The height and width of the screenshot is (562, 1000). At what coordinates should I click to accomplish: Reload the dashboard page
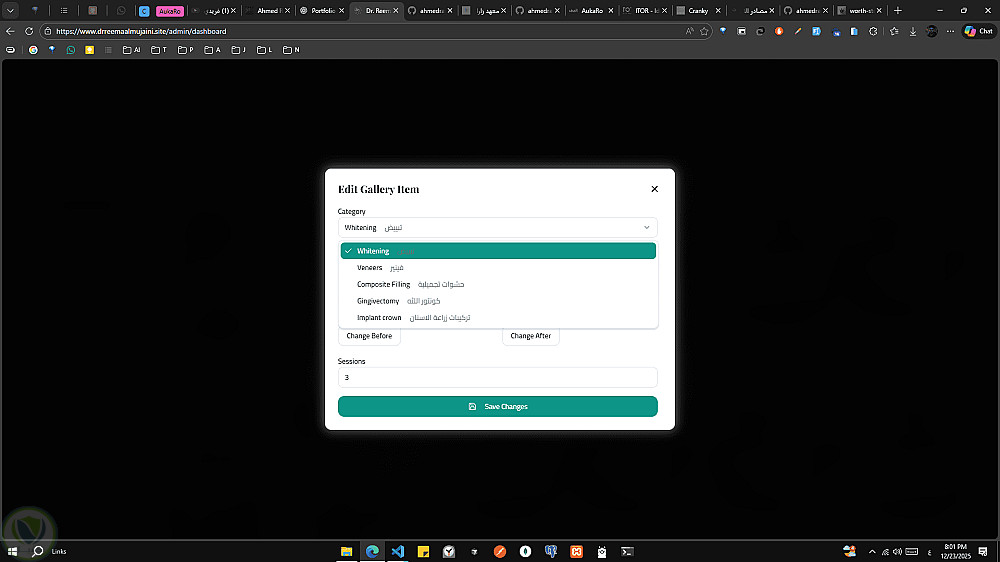click(x=29, y=31)
